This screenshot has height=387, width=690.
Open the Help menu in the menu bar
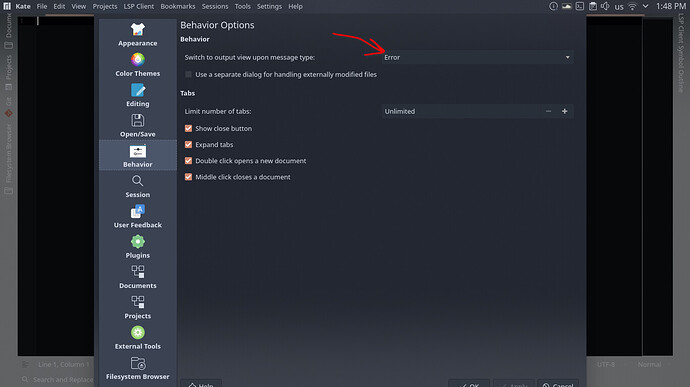[x=295, y=6]
